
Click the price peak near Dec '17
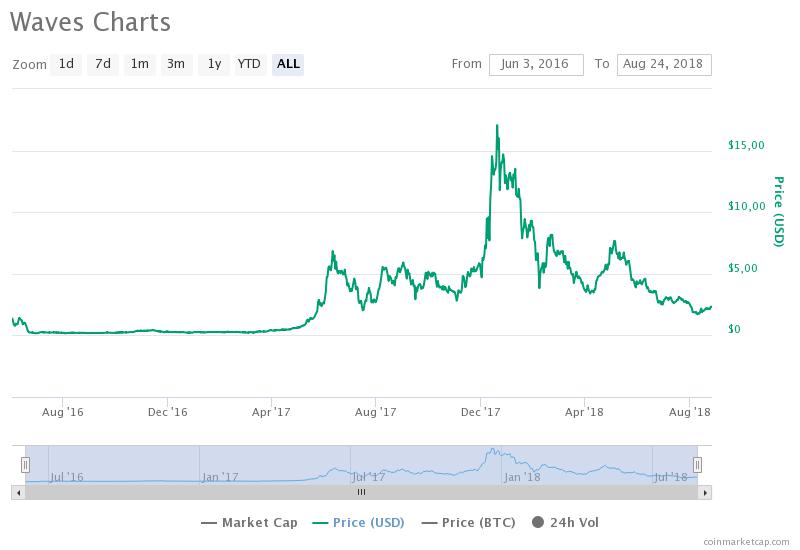497,126
